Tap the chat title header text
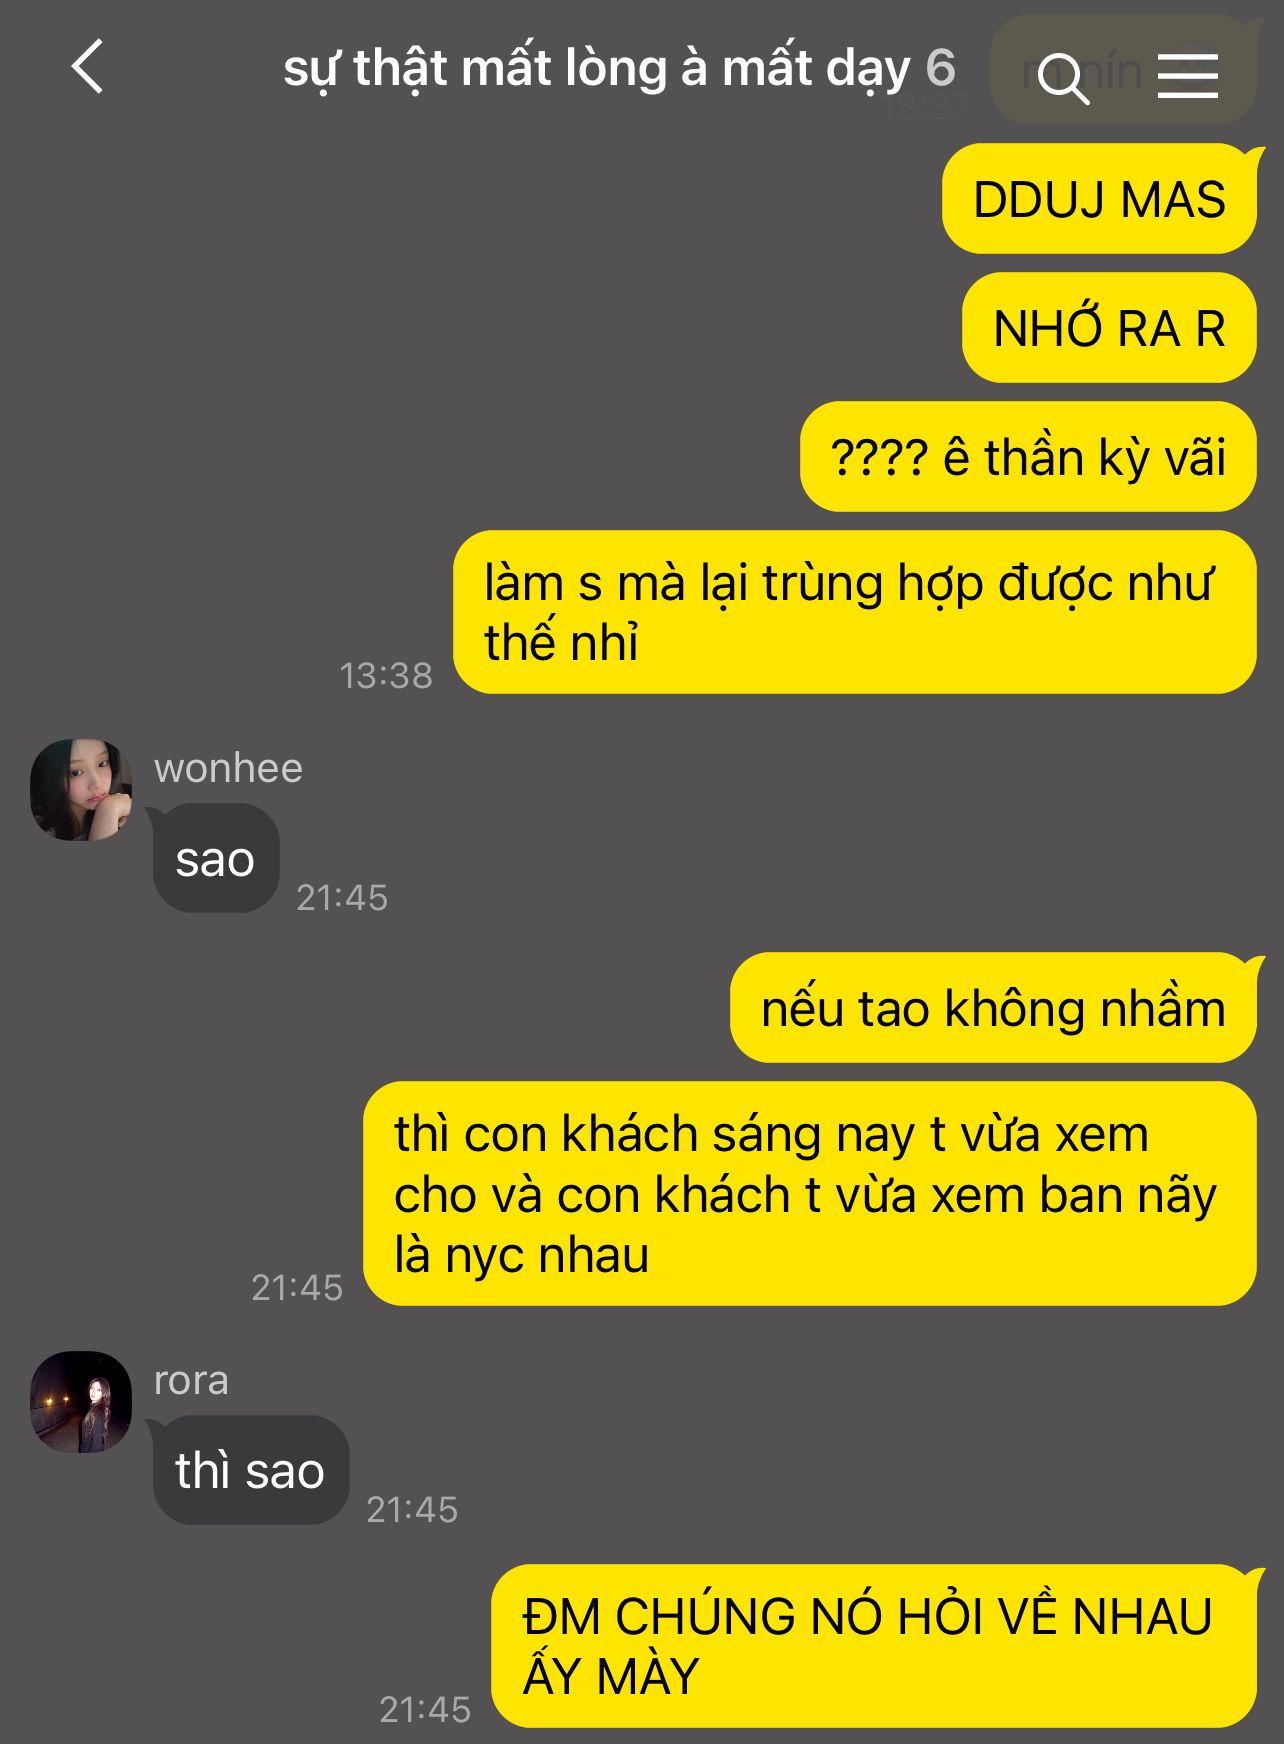Image resolution: width=1284 pixels, height=1744 pixels. pos(596,68)
